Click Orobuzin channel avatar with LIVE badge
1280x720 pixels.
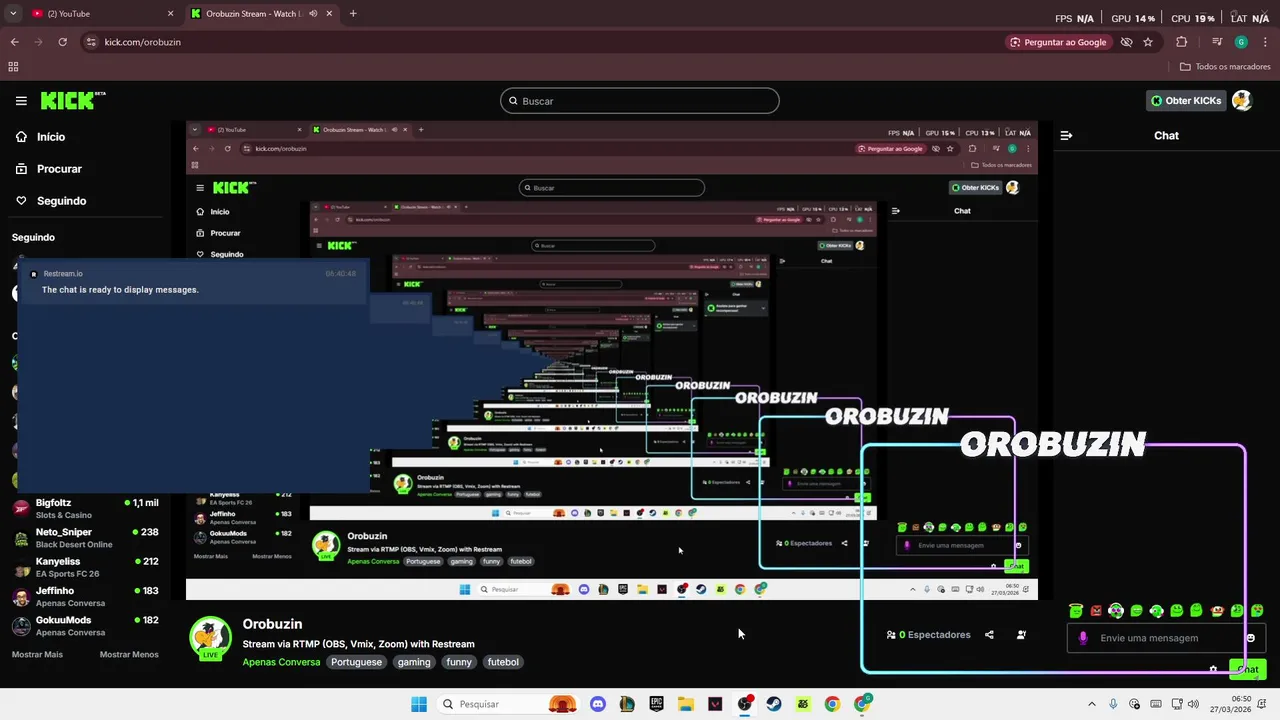tap(210, 638)
